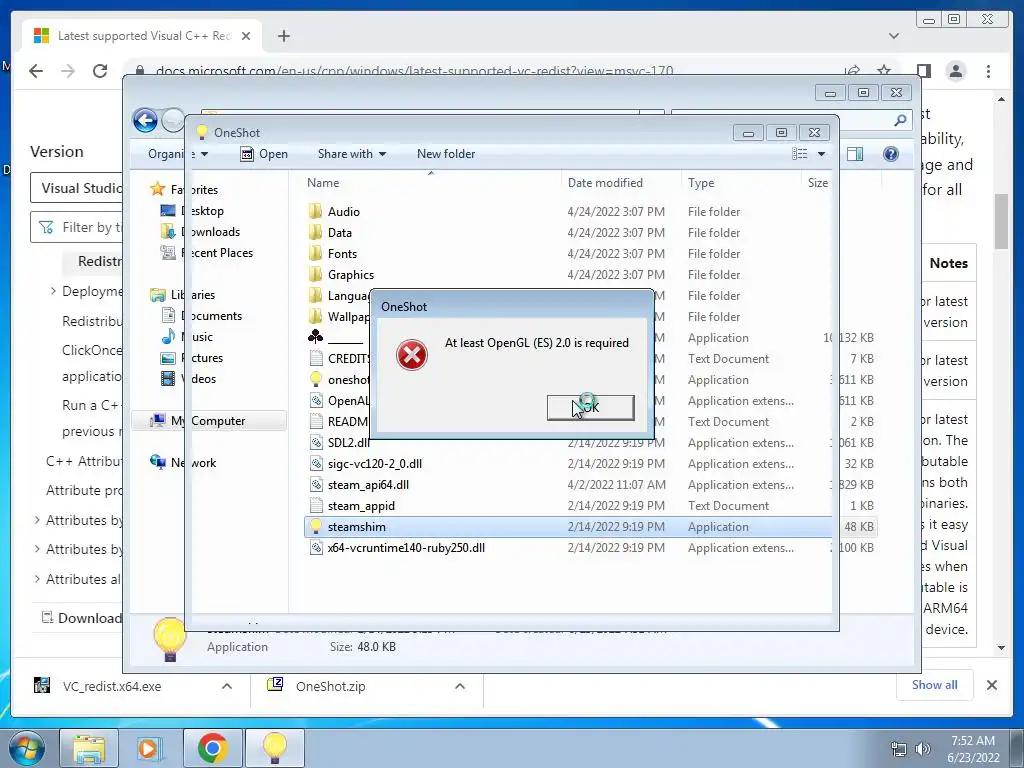
Task: Go back in back Explorer window
Action: coord(145,121)
